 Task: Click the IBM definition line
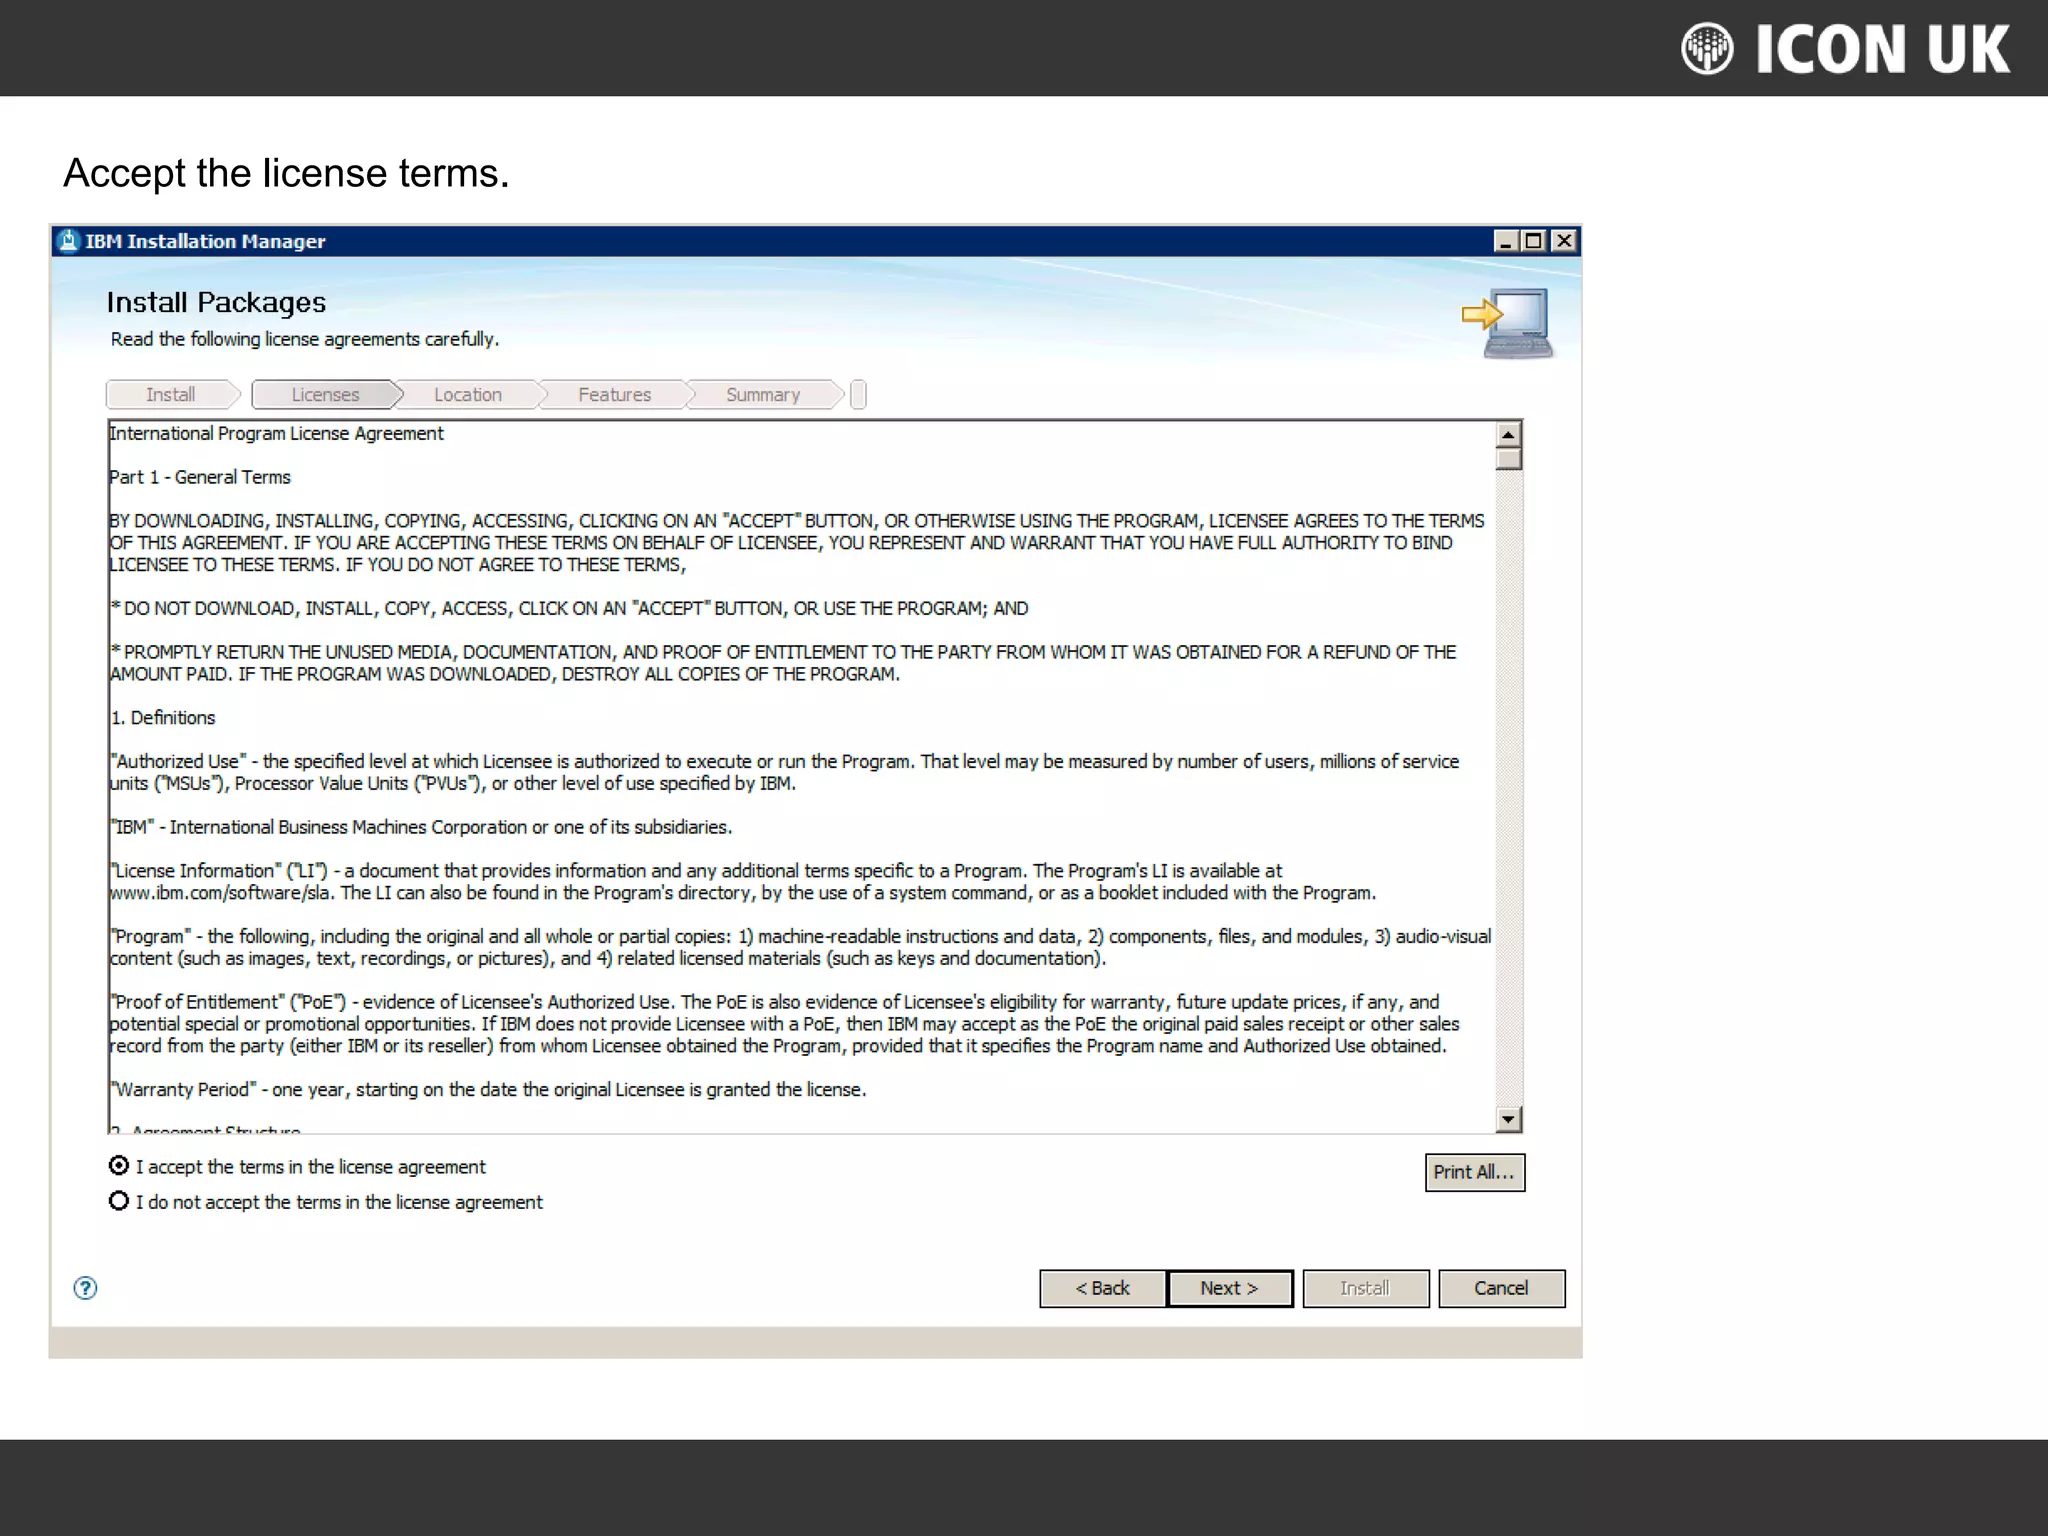coord(421,827)
